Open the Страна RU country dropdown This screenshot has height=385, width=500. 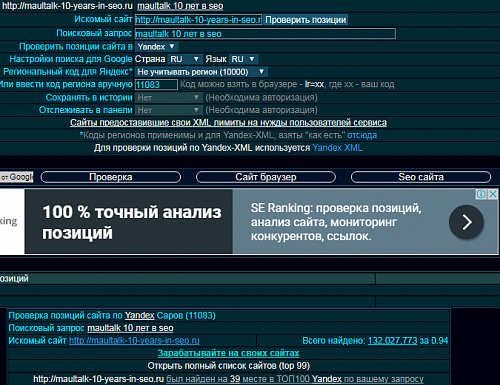185,59
